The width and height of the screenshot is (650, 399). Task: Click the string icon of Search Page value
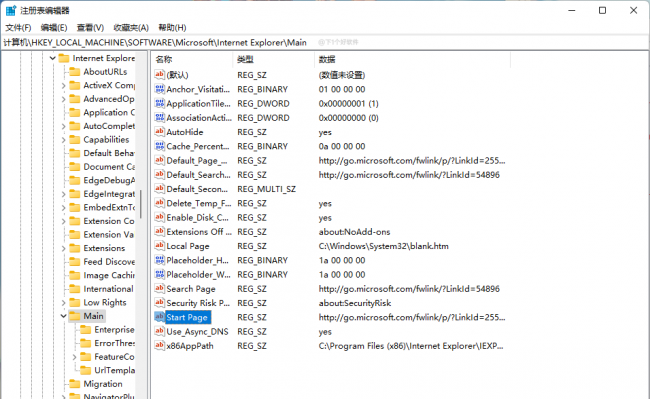click(x=160, y=288)
